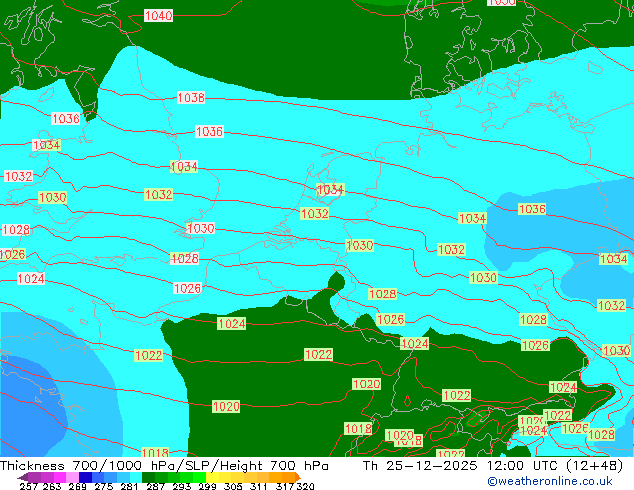Screen dimensions: 634x490
Task: Click the legend value 299
Action: point(207,486)
